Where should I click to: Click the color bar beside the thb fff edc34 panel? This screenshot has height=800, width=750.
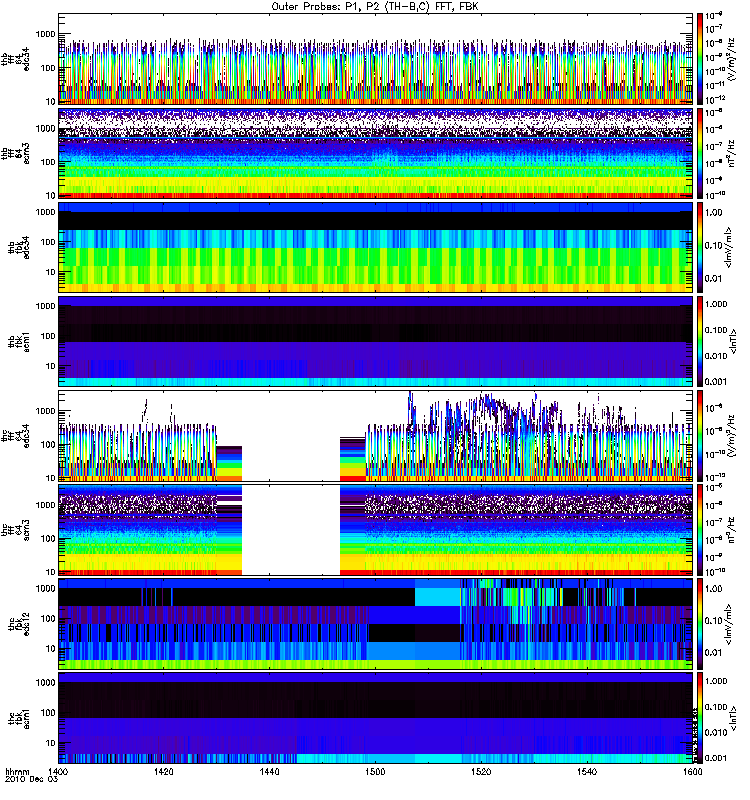pyautogui.click(x=700, y=59)
